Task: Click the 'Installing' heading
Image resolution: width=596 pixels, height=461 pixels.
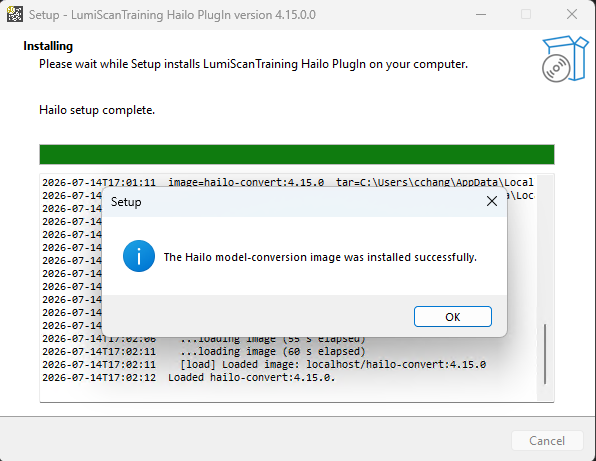Action: coord(48,46)
